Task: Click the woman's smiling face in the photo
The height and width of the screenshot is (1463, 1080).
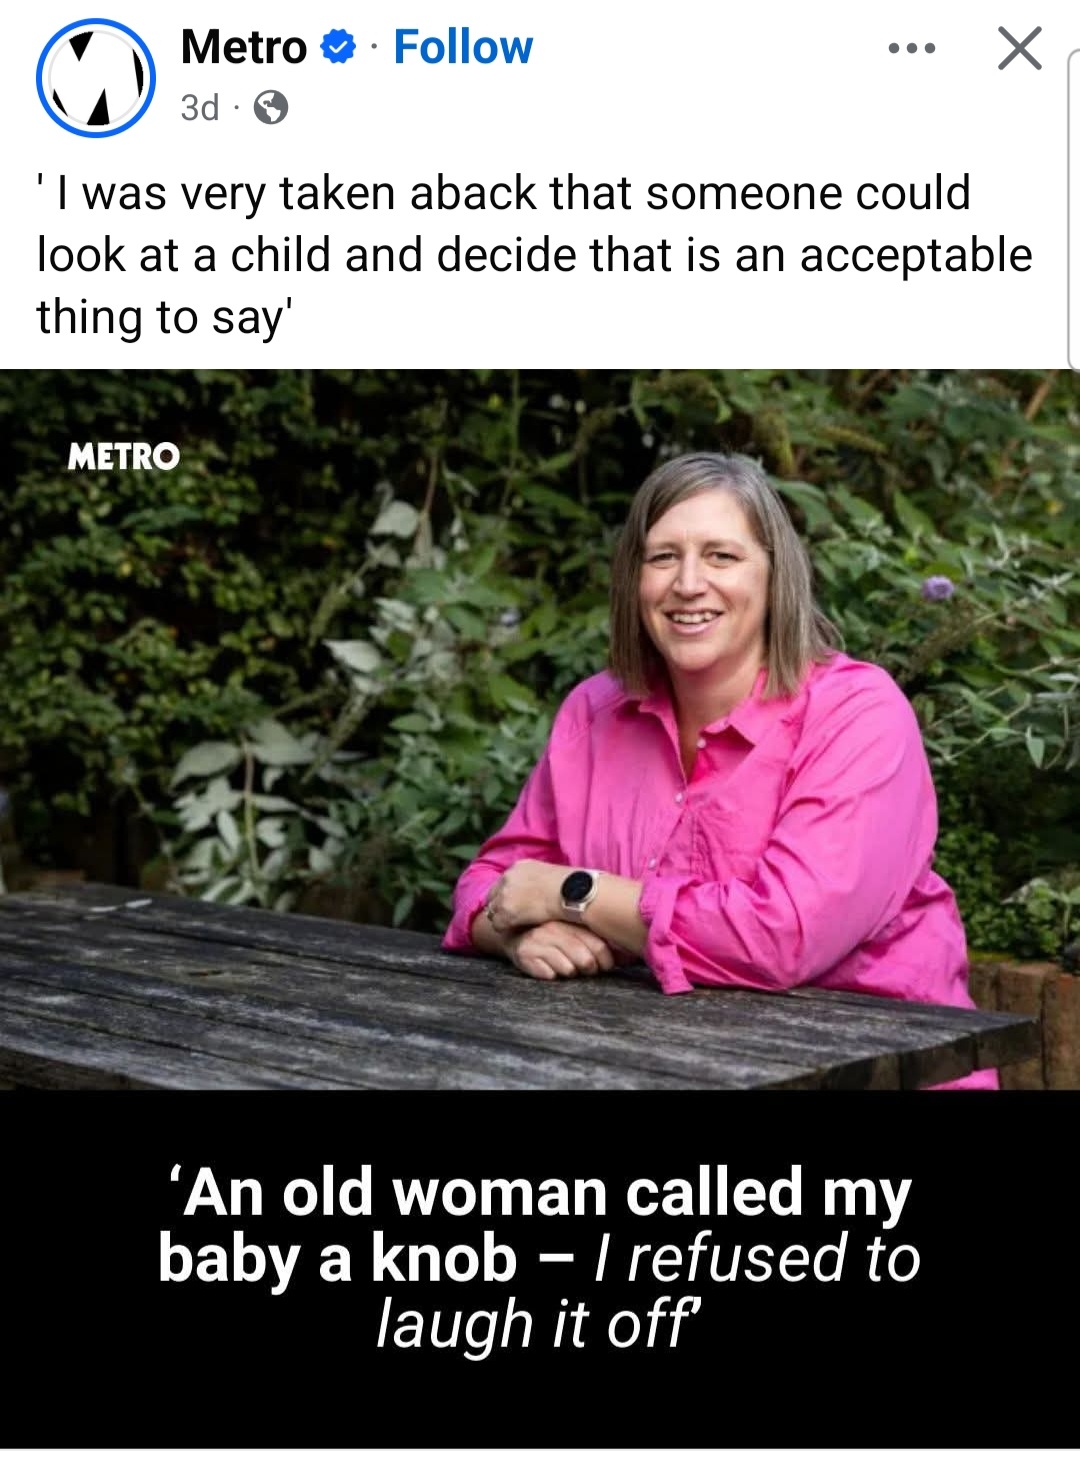Action: [x=700, y=578]
